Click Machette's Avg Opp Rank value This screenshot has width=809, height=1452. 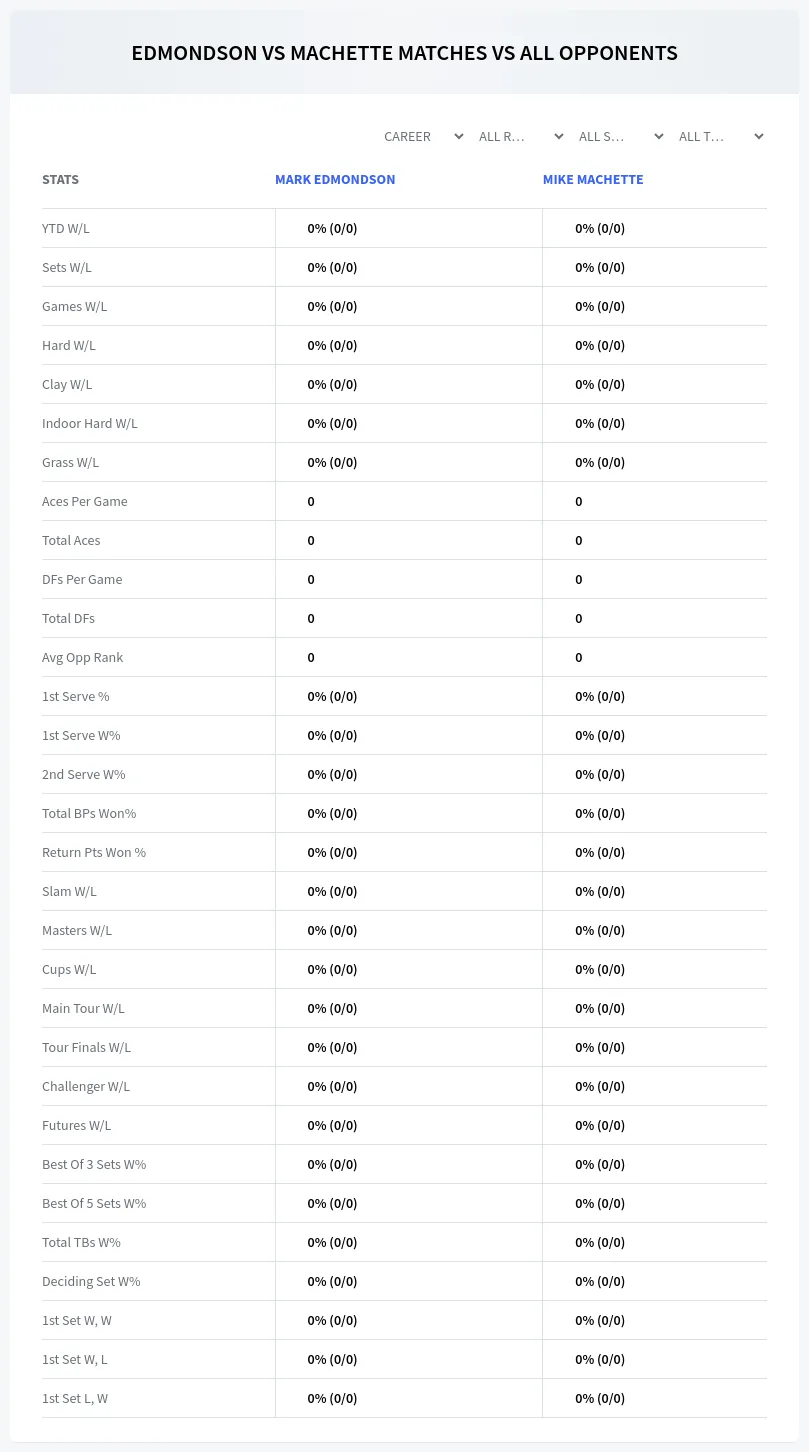(x=579, y=657)
